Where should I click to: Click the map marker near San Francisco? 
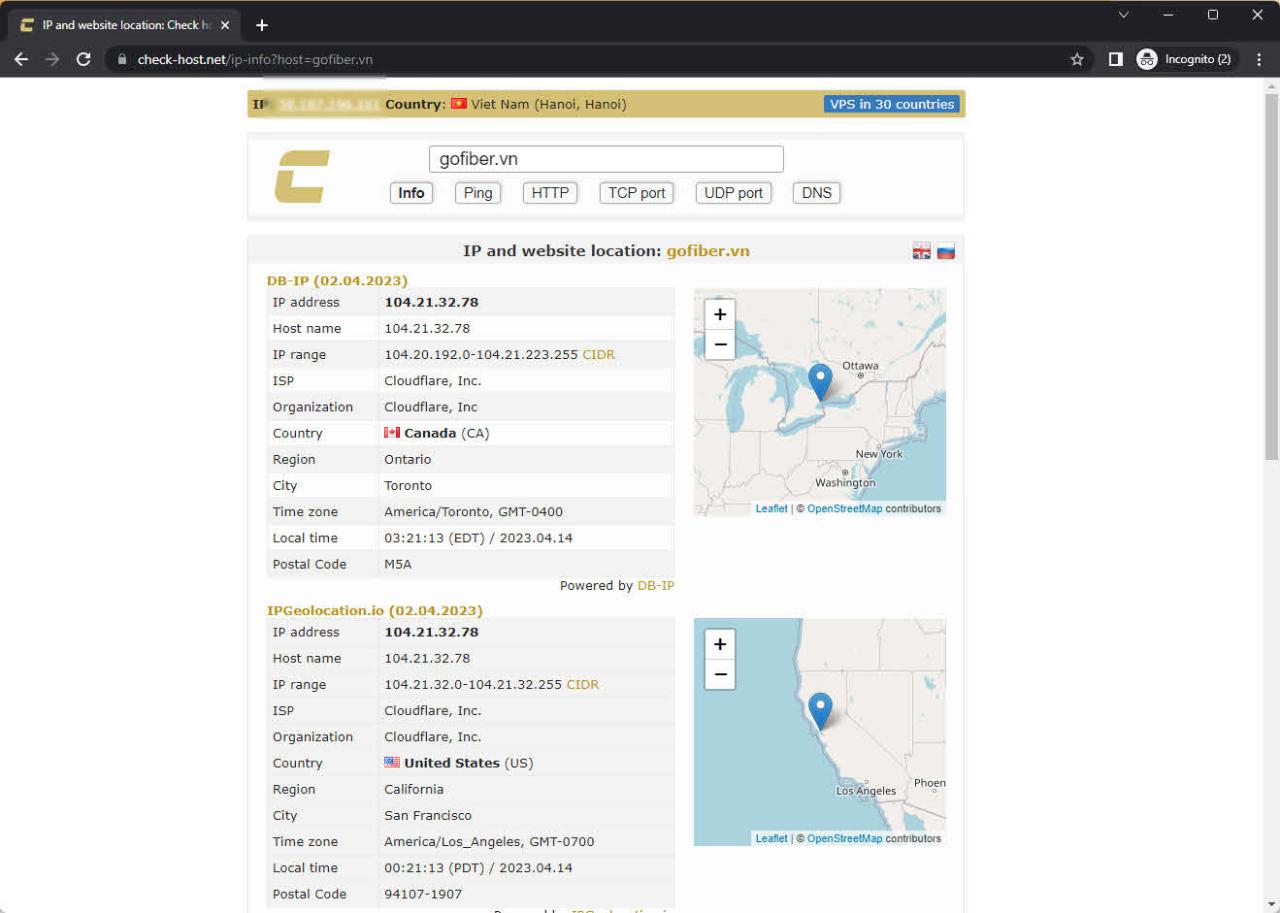point(820,711)
